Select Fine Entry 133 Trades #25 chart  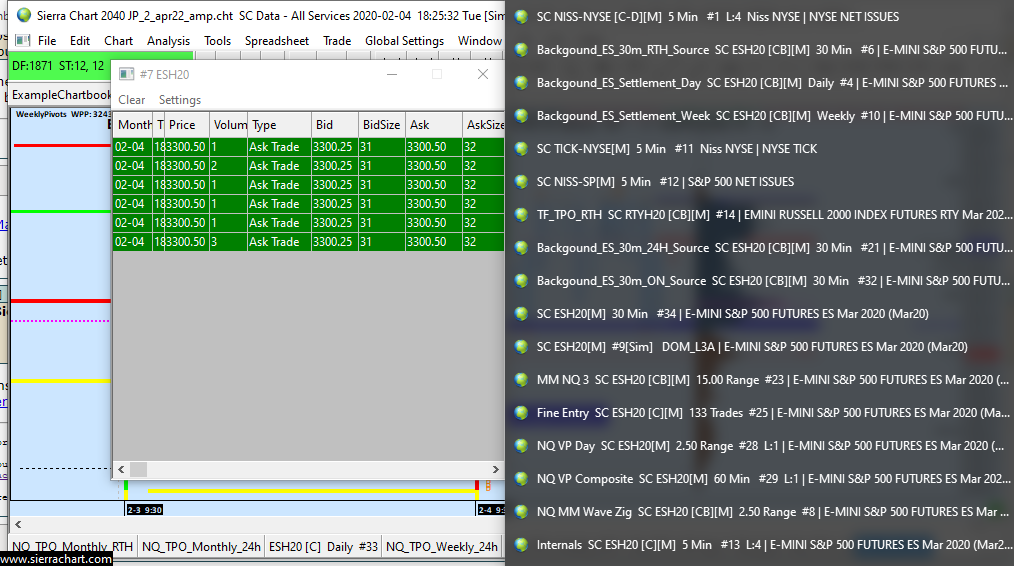773,413
